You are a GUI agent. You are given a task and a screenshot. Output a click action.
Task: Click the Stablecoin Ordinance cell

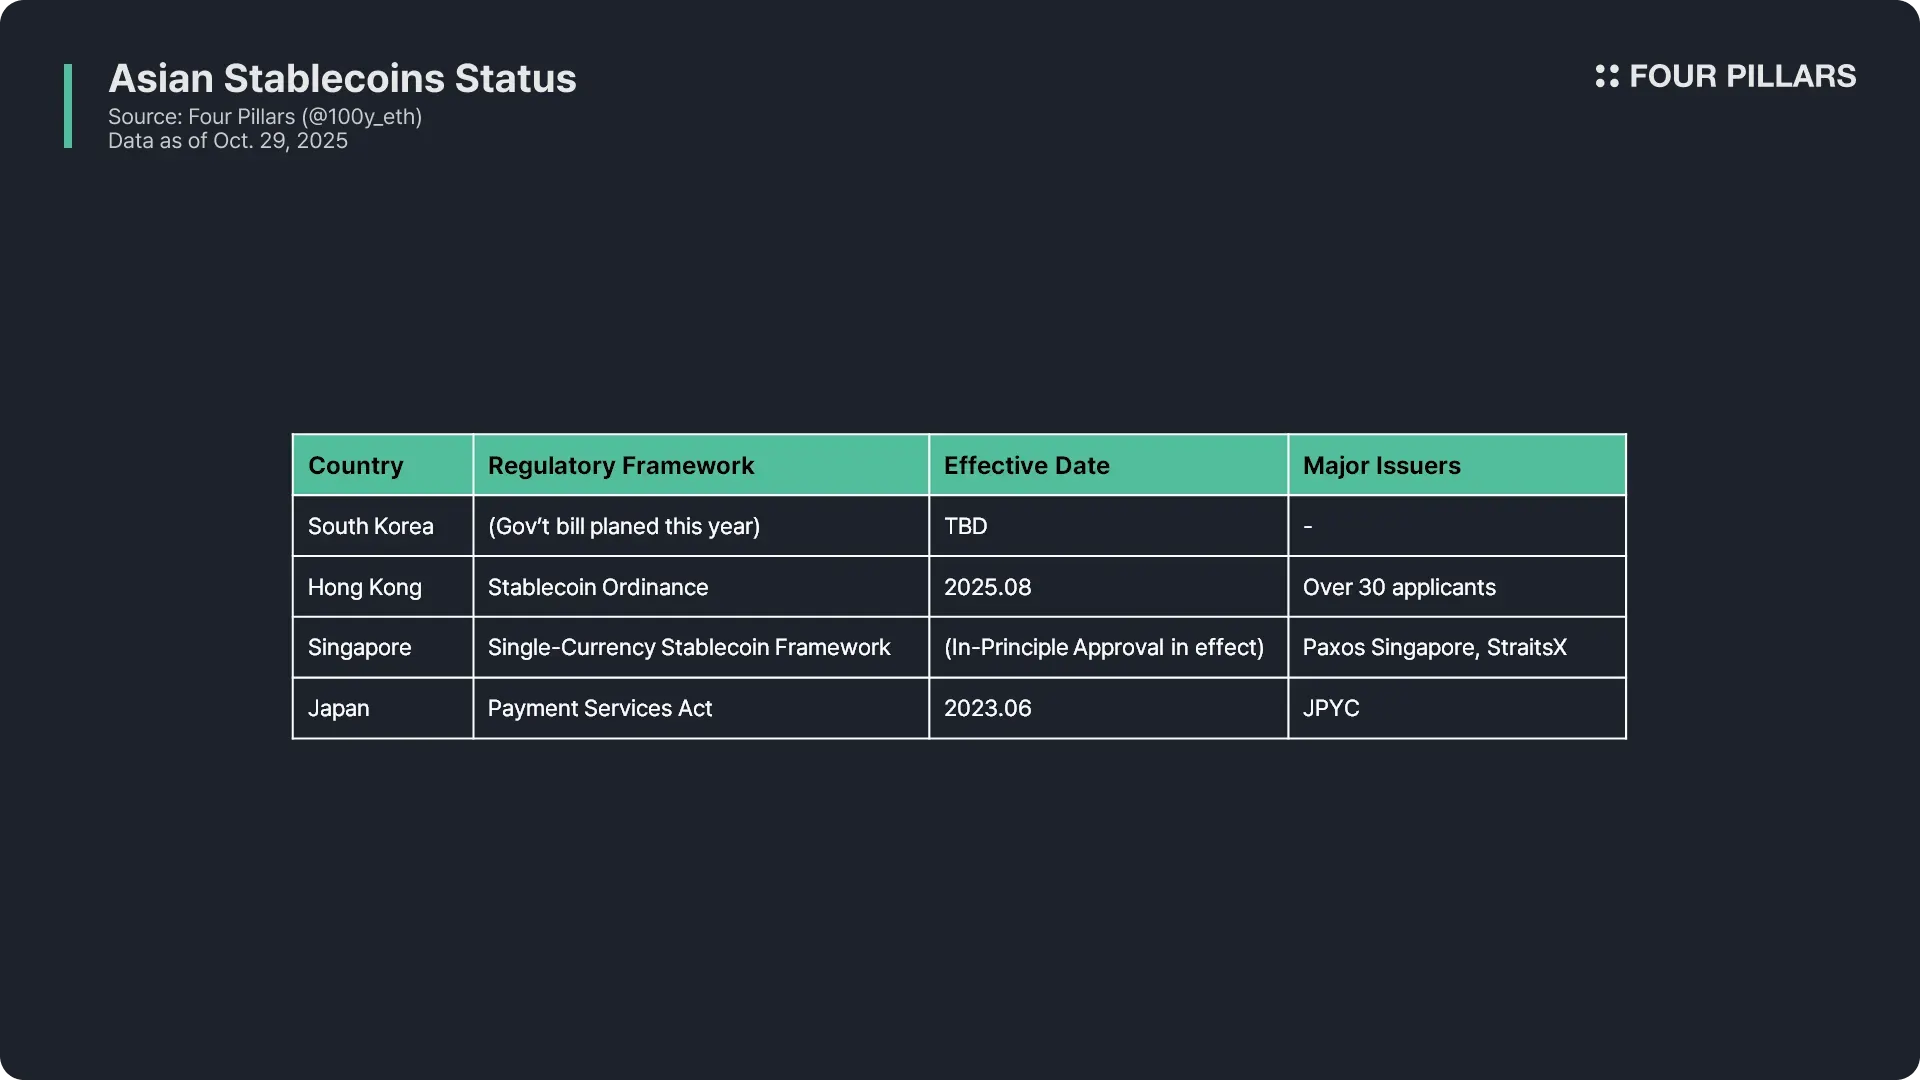coord(598,588)
